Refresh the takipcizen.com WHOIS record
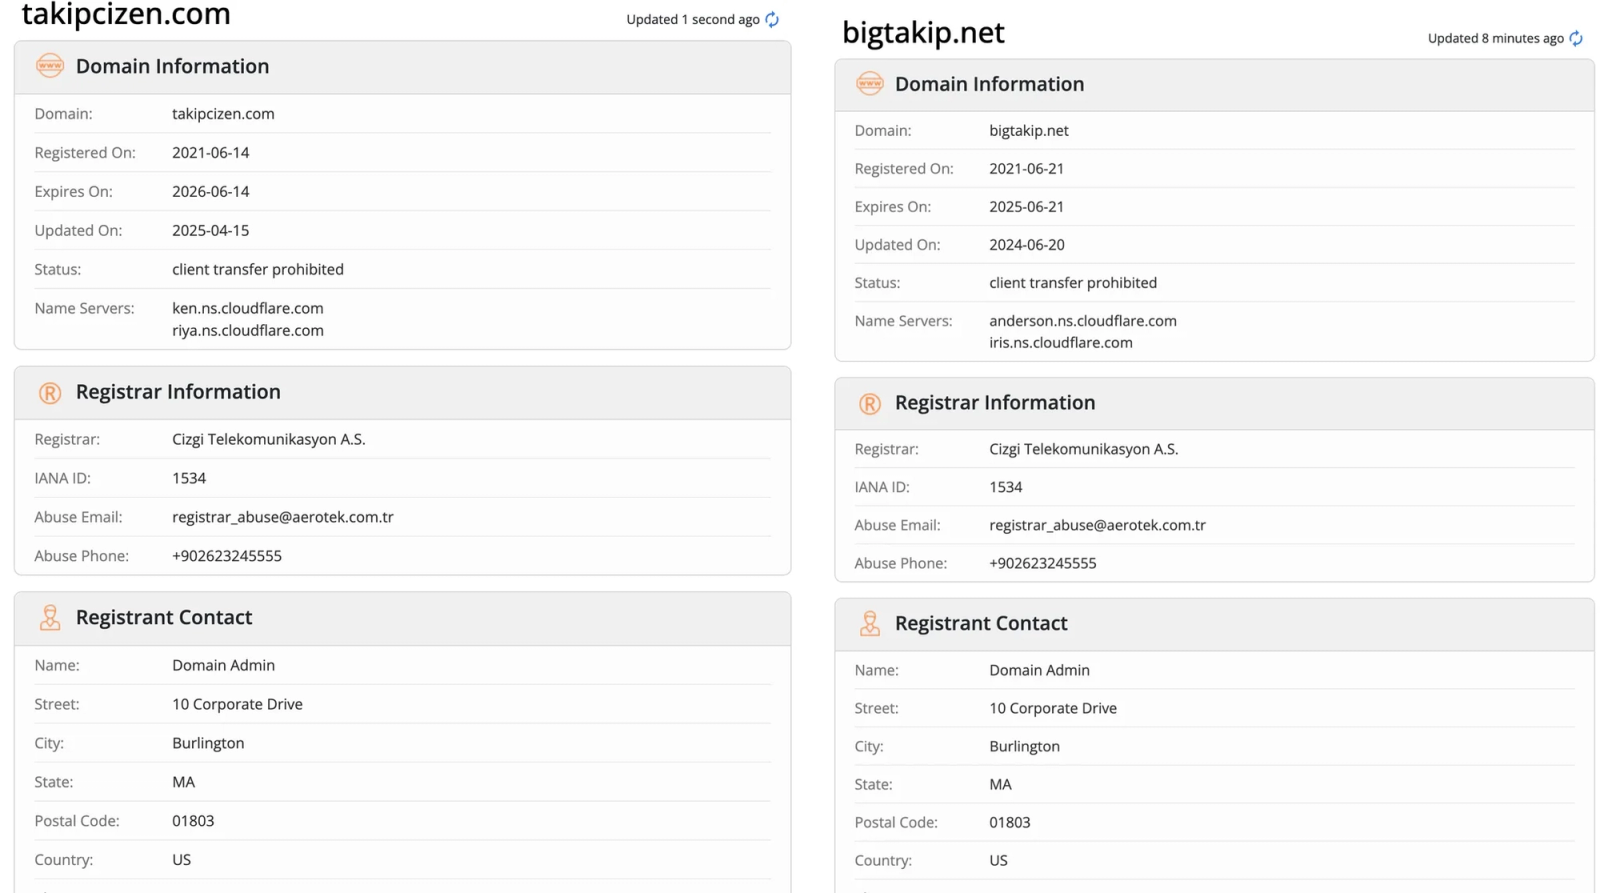Viewport: 1600px width, 893px height. click(772, 19)
